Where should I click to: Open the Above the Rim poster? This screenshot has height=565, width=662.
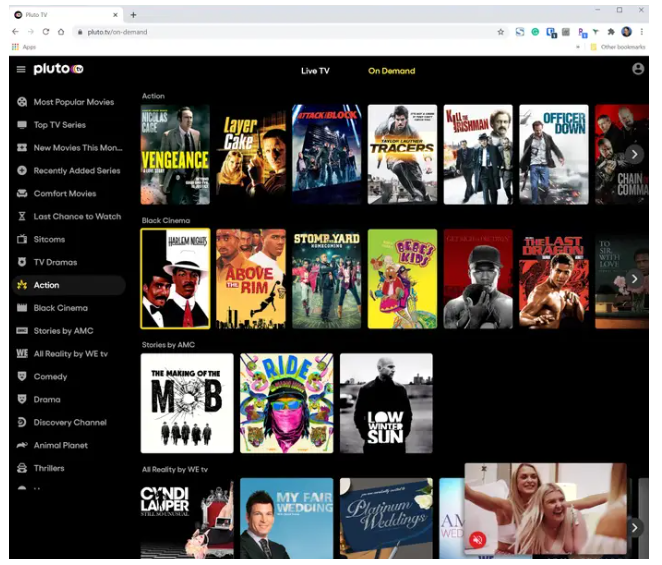coord(251,279)
